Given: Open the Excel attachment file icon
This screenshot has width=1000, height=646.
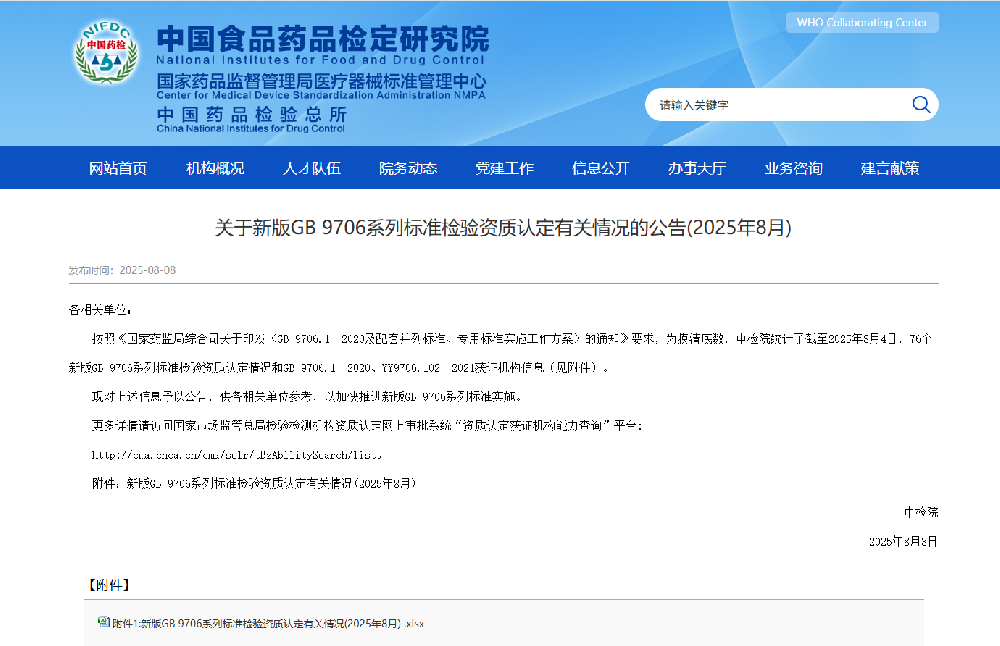Looking at the screenshot, I should tap(102, 622).
